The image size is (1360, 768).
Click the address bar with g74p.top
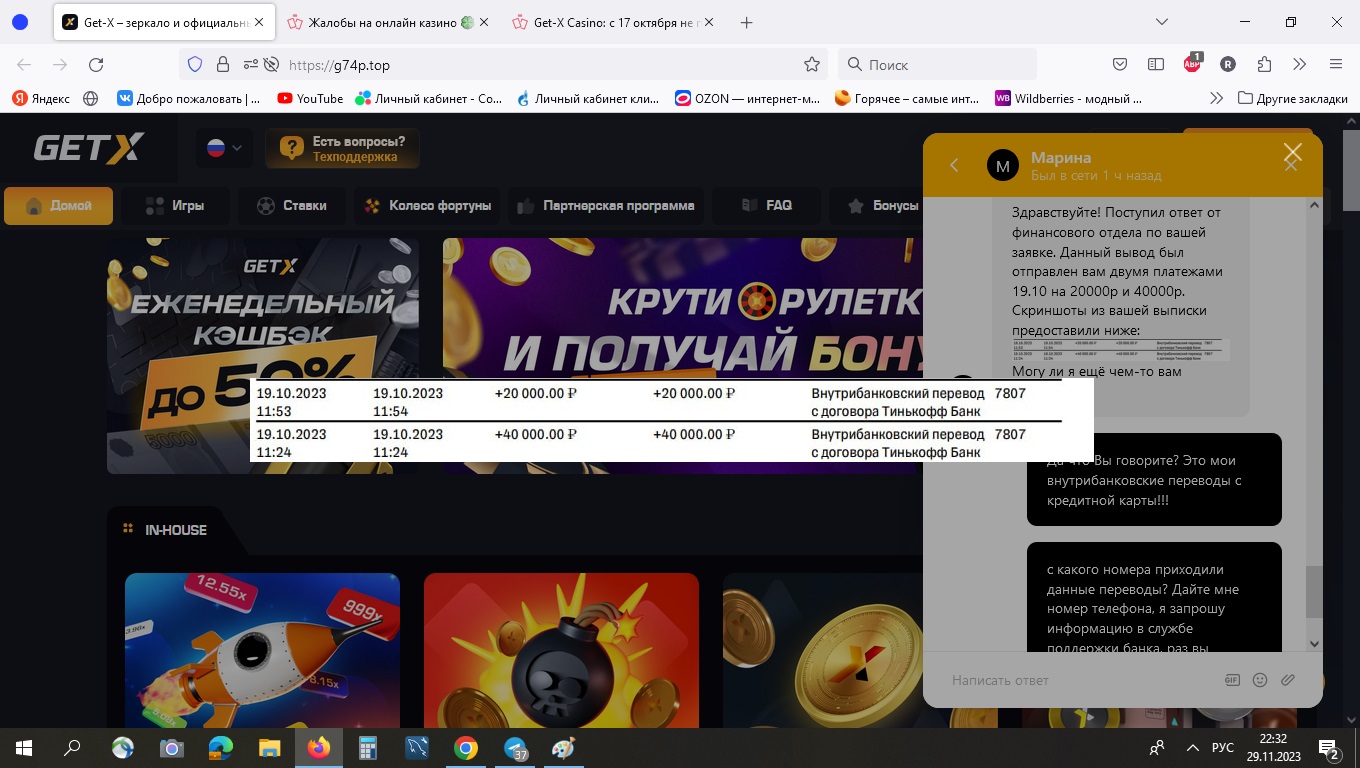[x=505, y=64]
